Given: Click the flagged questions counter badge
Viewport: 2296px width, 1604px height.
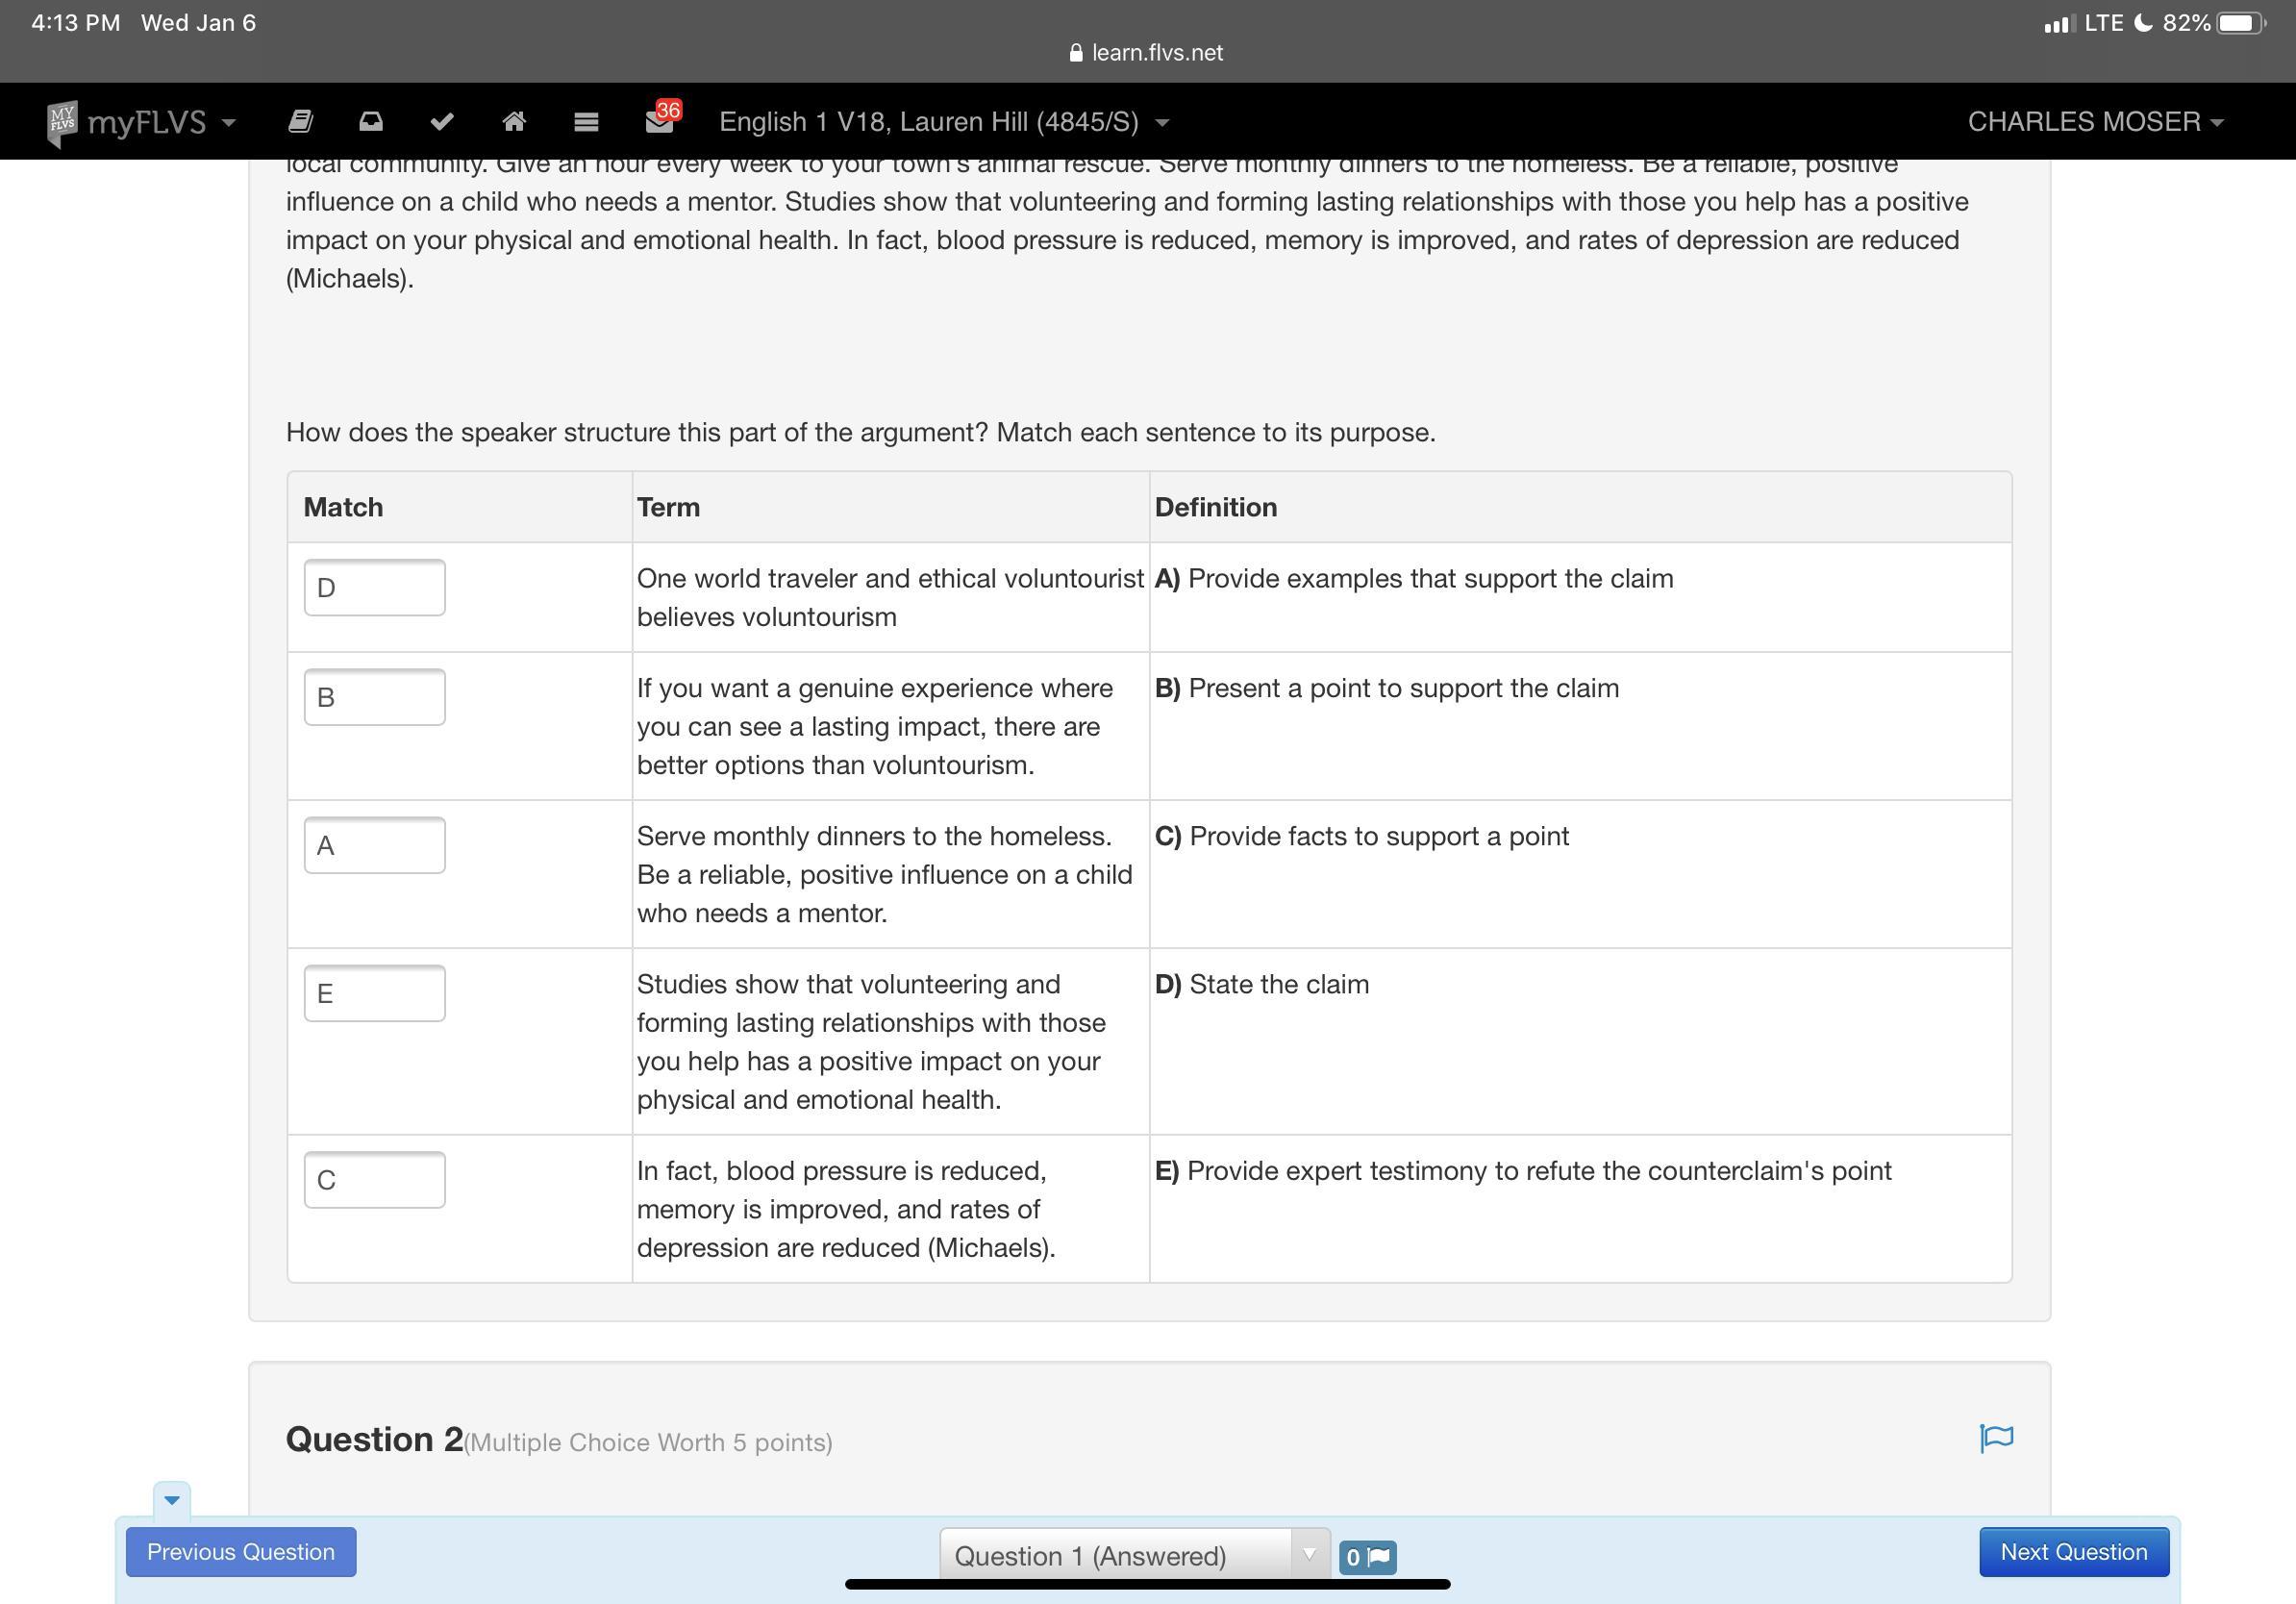Looking at the screenshot, I should pyautogui.click(x=1367, y=1556).
